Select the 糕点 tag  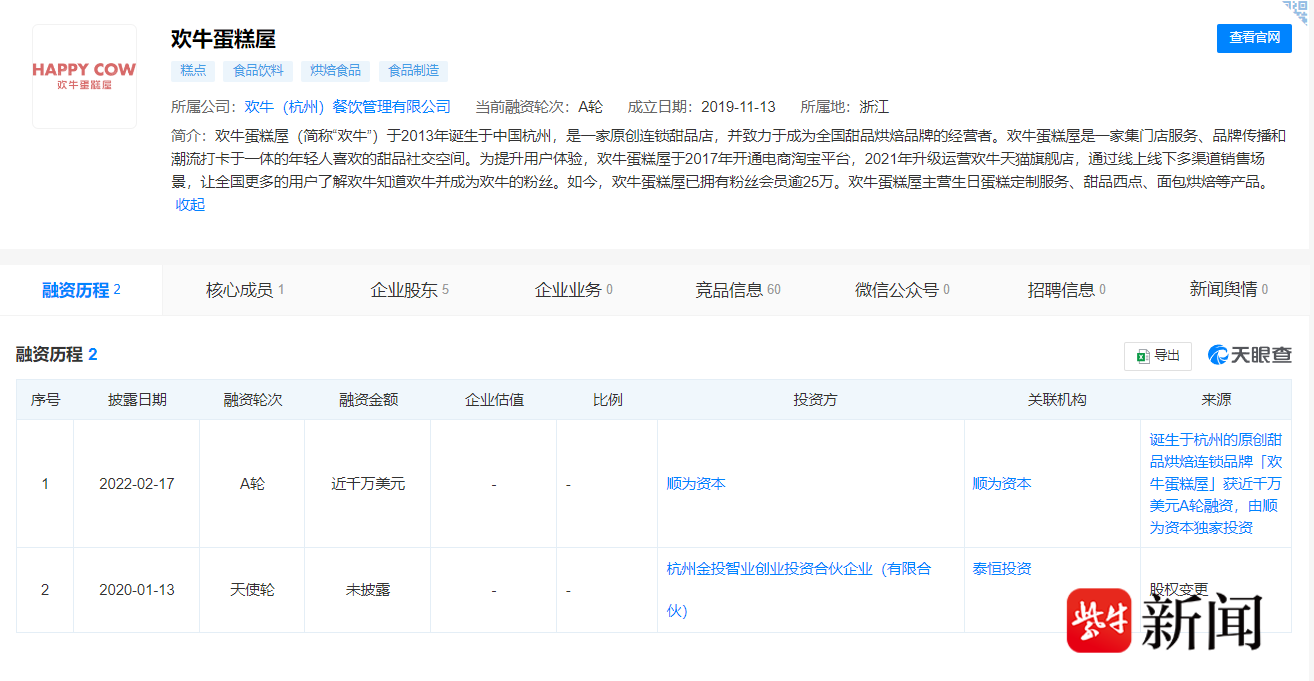point(193,71)
